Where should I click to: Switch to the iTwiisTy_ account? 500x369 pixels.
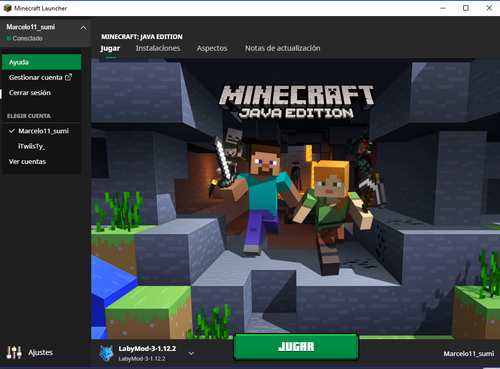tap(41, 146)
